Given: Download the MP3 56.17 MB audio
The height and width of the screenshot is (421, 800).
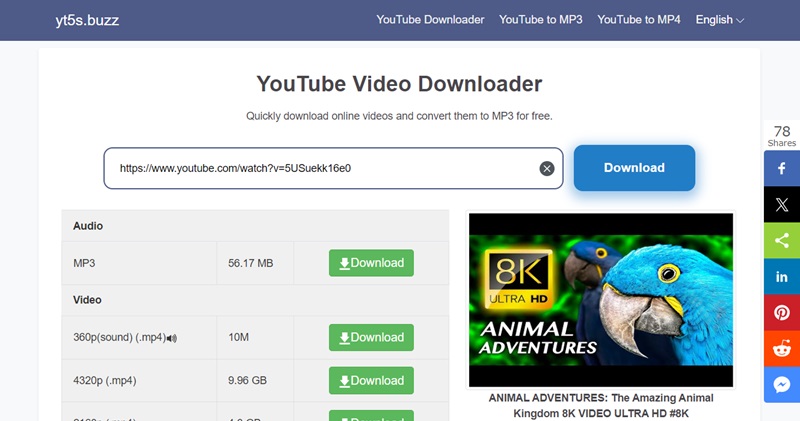Looking at the screenshot, I should point(371,263).
